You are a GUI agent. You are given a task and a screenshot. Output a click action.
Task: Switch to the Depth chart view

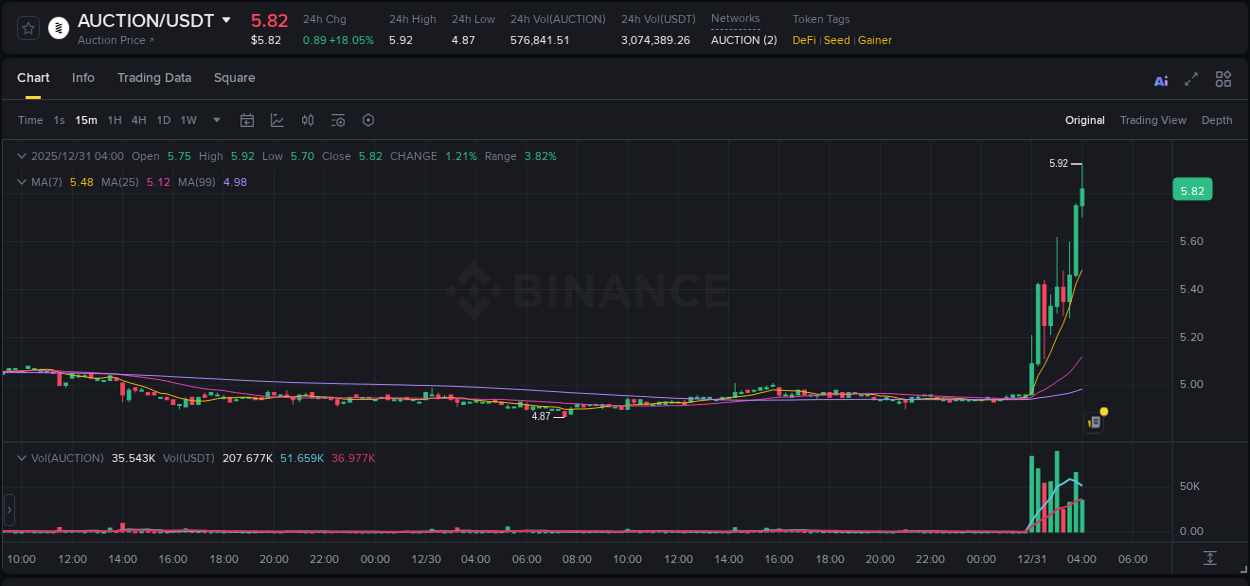coord(1216,120)
